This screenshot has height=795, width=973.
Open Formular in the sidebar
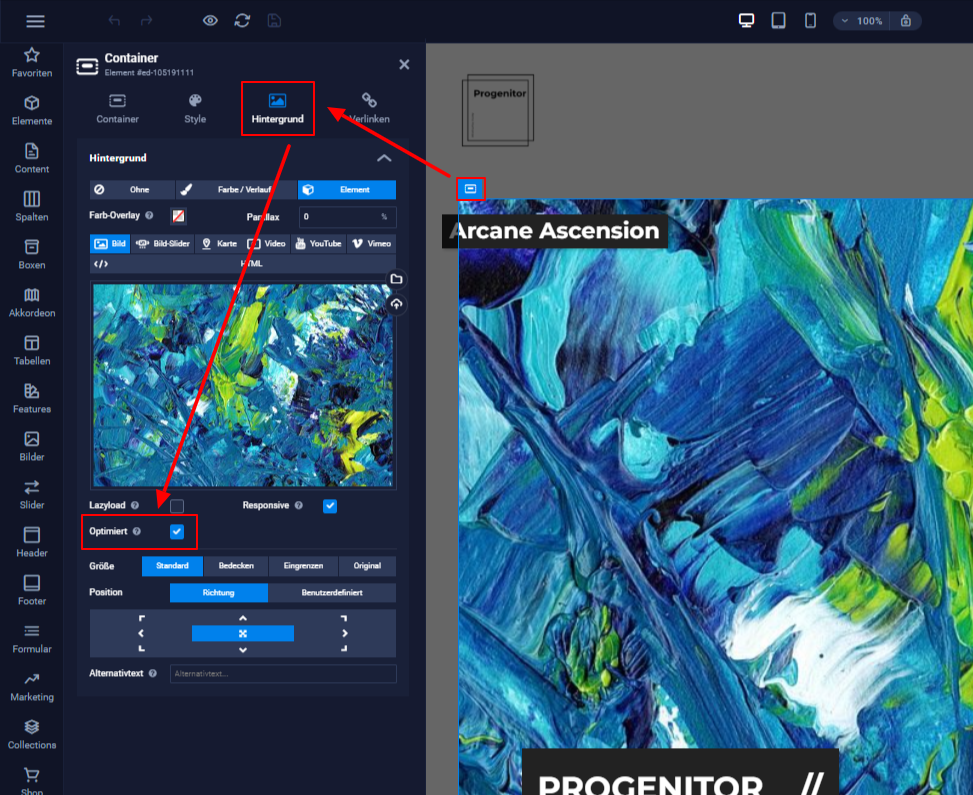point(32,639)
